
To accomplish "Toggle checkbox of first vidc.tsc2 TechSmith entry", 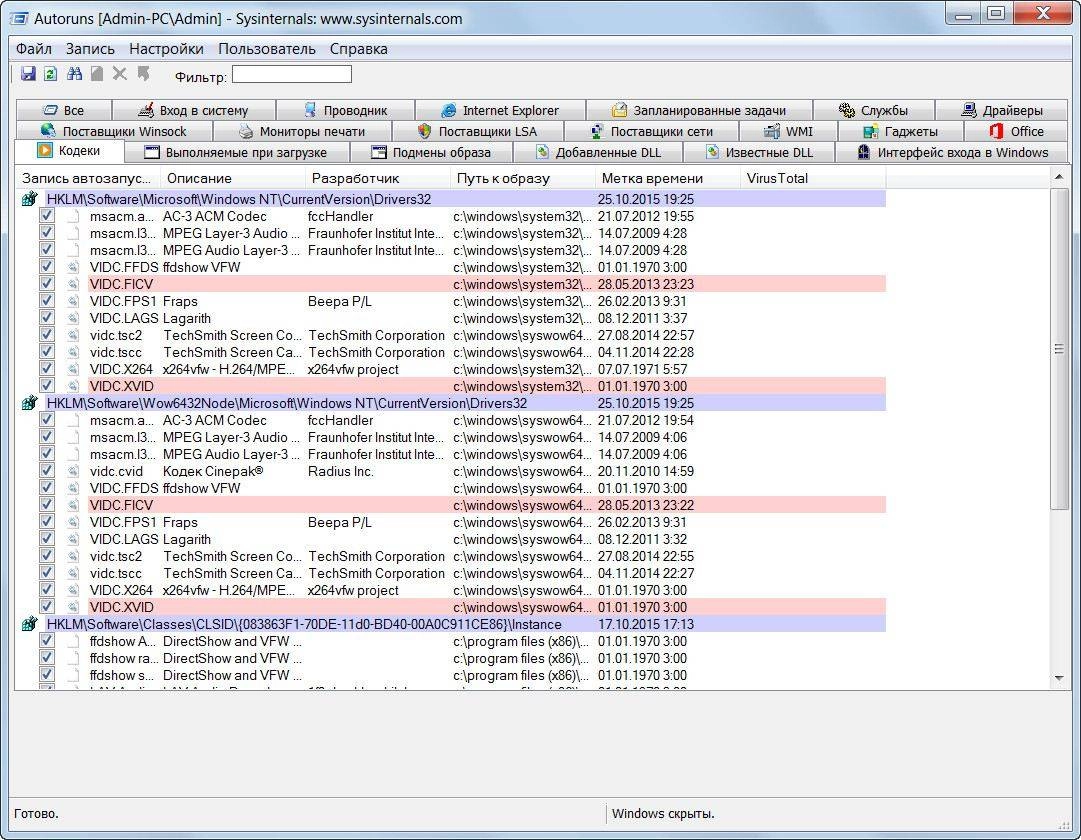I will 47,334.
